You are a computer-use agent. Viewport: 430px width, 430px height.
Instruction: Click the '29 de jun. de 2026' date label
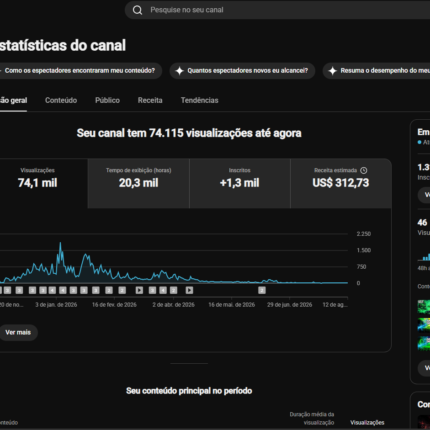click(x=290, y=305)
